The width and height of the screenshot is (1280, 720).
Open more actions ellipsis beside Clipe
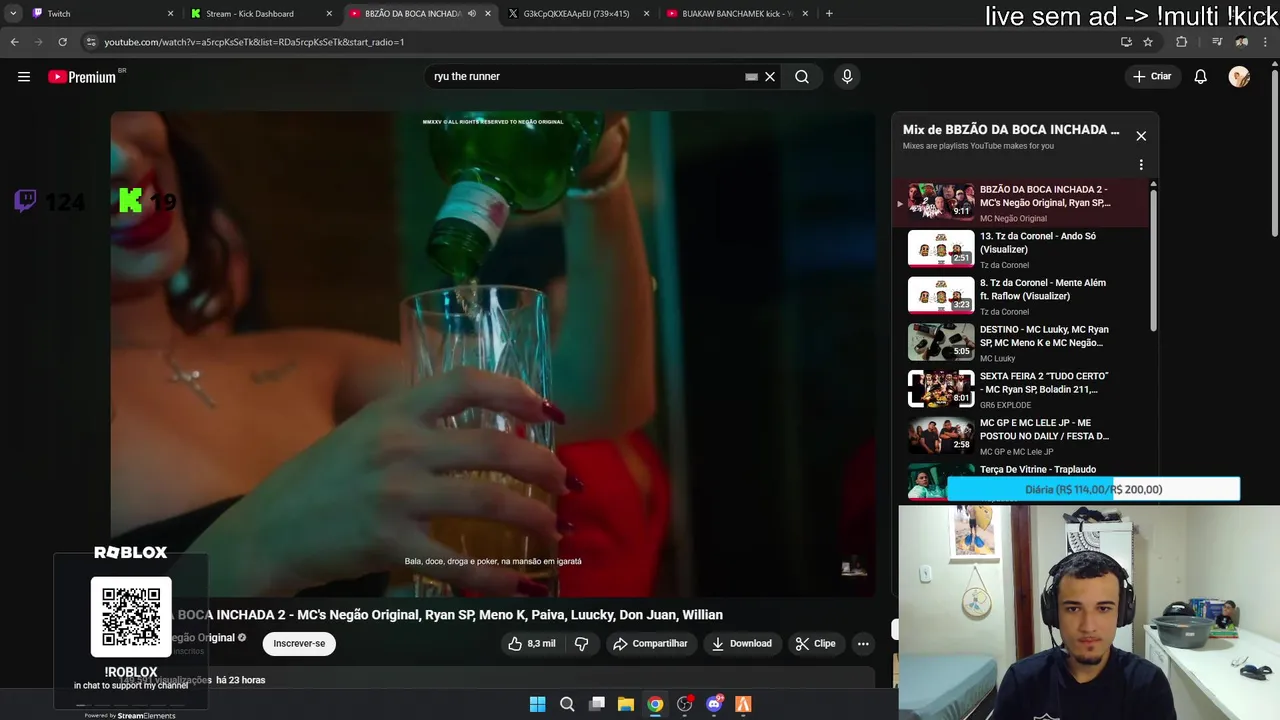pos(863,644)
